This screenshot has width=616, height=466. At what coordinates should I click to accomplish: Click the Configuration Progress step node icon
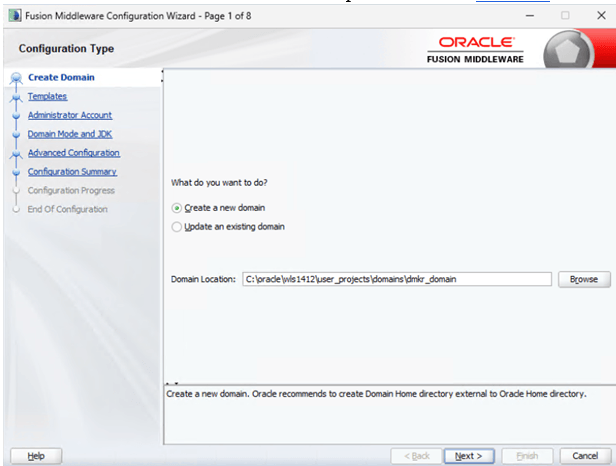[x=16, y=191]
